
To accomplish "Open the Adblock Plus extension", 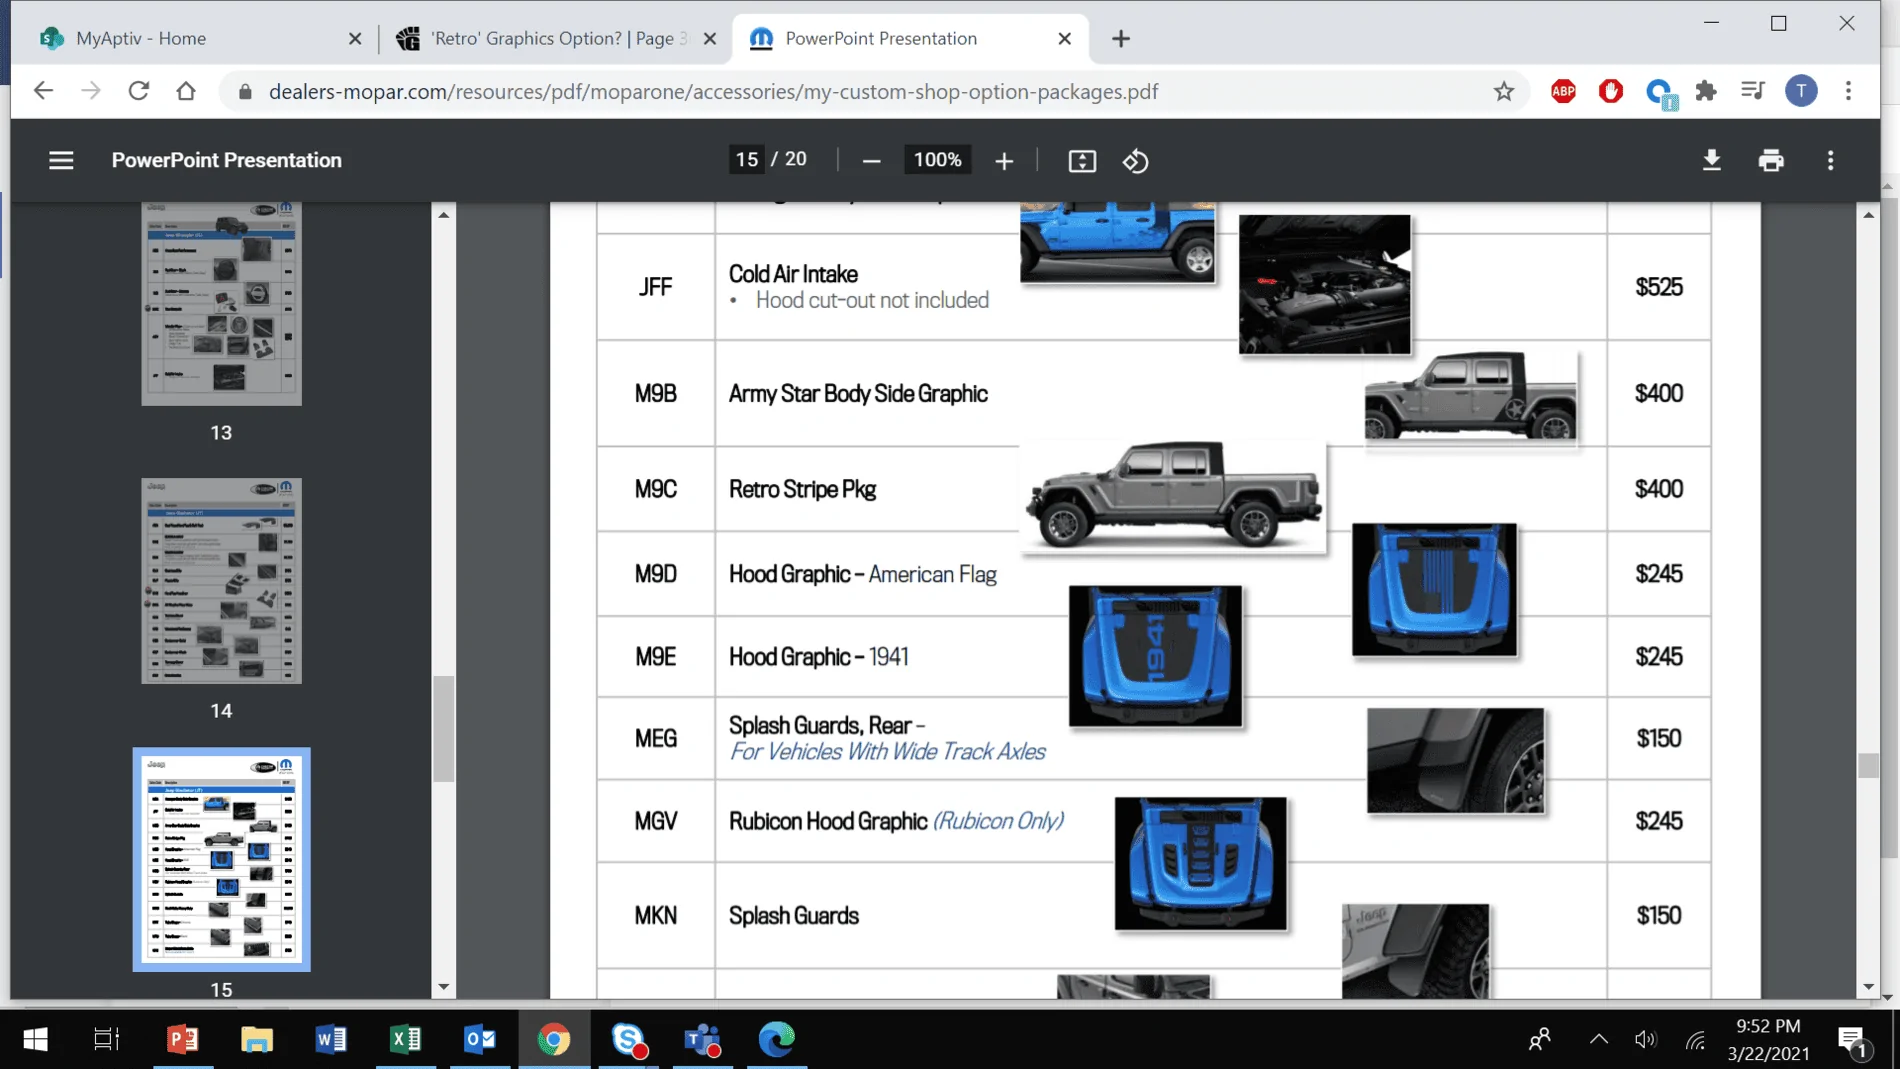I will click(1563, 91).
